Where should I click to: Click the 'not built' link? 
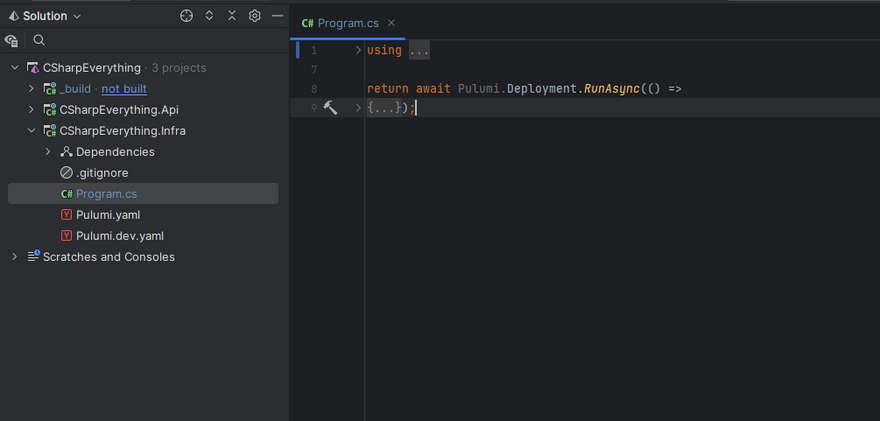124,89
